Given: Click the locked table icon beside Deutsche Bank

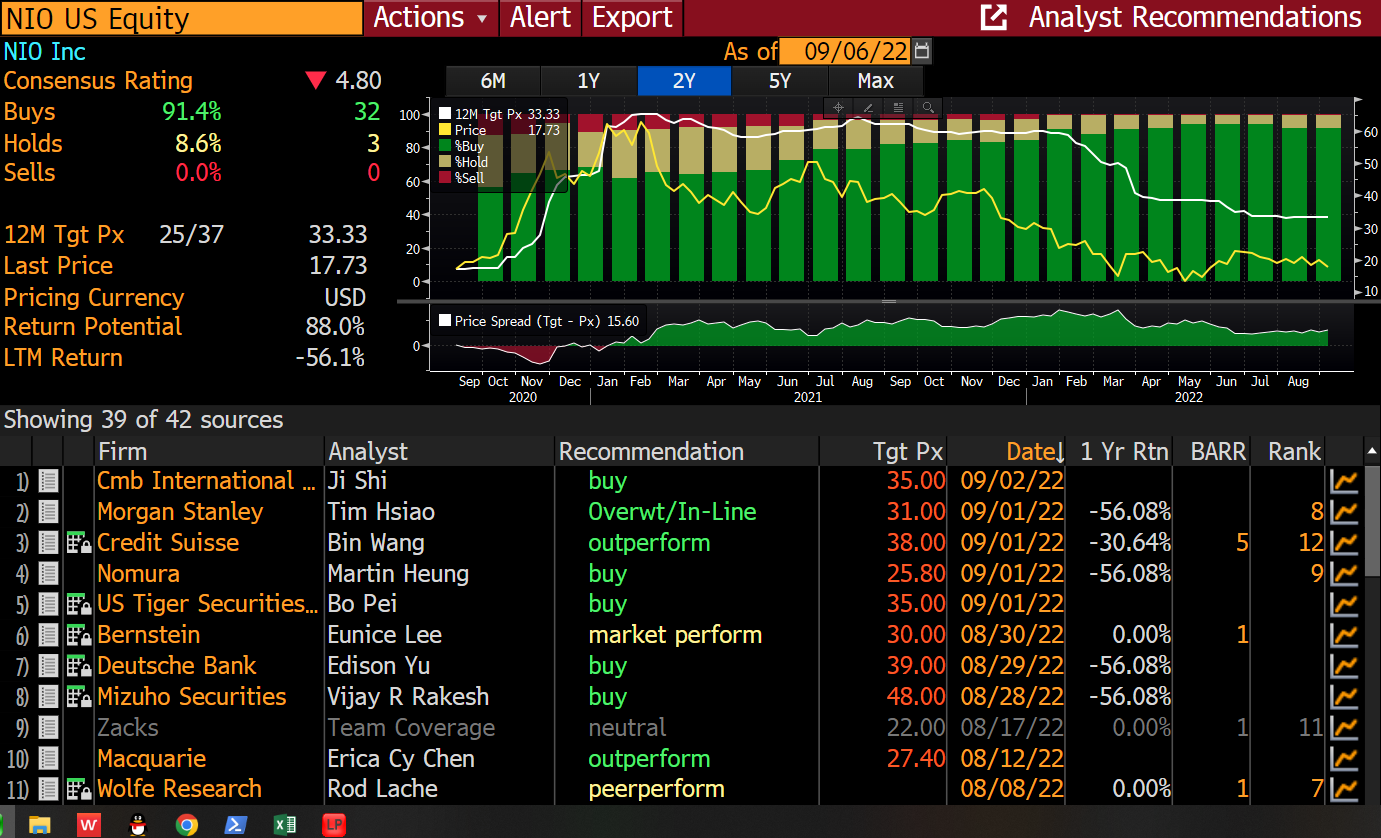Looking at the screenshot, I should [x=79, y=666].
